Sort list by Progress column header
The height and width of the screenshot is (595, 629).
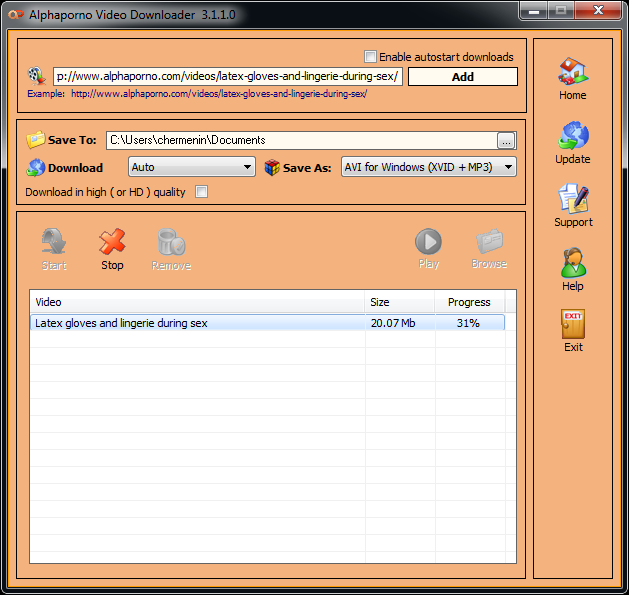(x=469, y=302)
